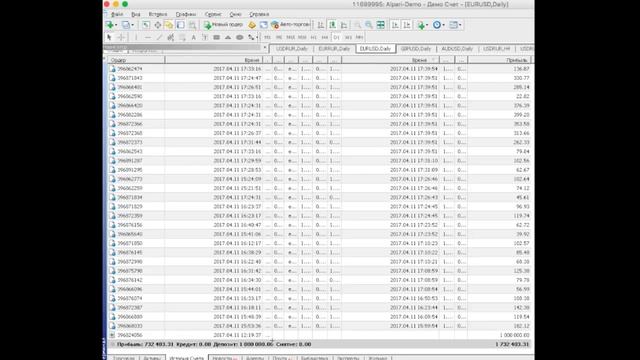Switch to the EURRUR,Daily chart tab

coord(334,49)
